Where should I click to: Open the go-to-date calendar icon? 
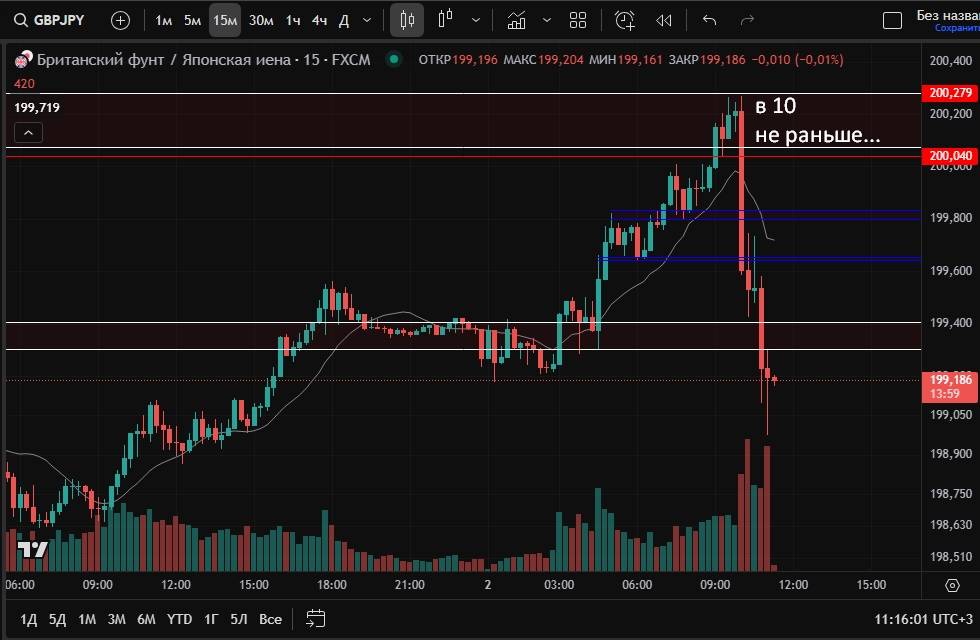316,619
